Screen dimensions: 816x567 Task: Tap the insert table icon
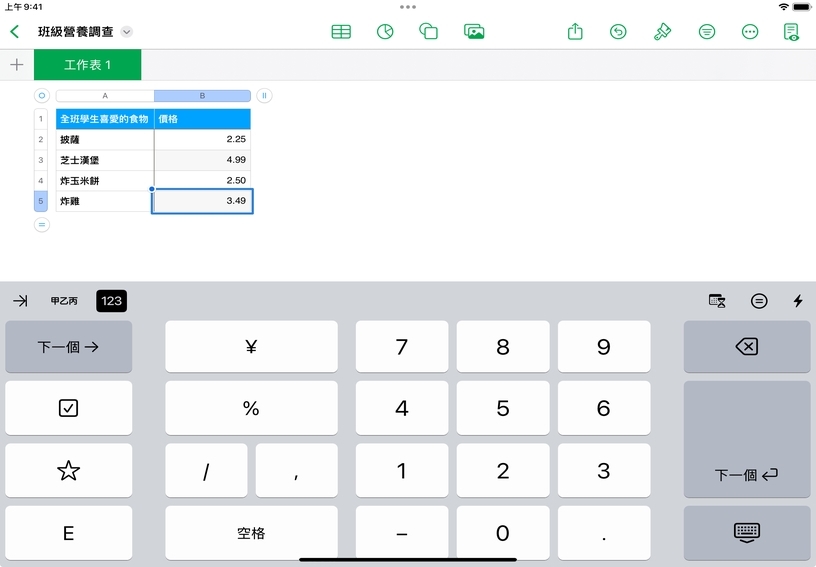click(341, 32)
